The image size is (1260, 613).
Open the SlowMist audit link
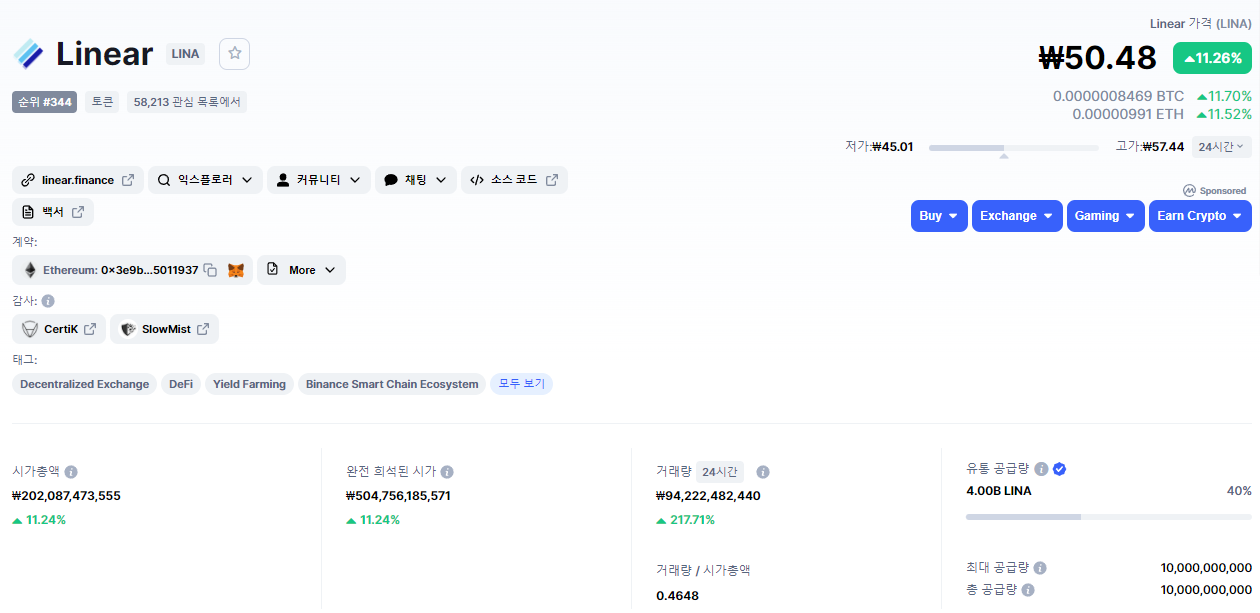164,329
